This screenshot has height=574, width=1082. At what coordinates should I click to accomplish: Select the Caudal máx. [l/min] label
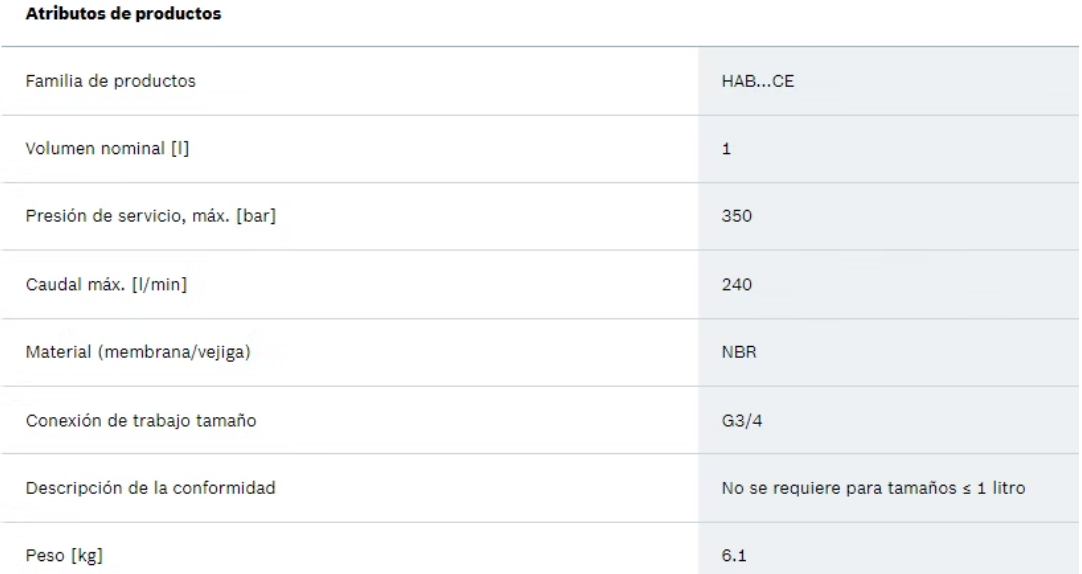106,284
